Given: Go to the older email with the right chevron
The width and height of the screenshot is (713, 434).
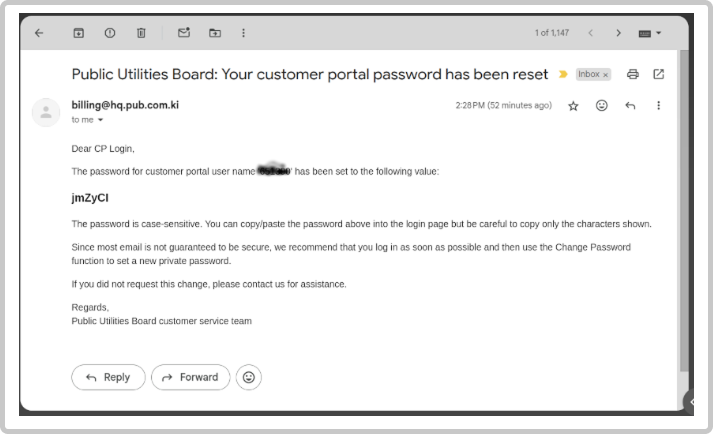Looking at the screenshot, I should click(618, 33).
